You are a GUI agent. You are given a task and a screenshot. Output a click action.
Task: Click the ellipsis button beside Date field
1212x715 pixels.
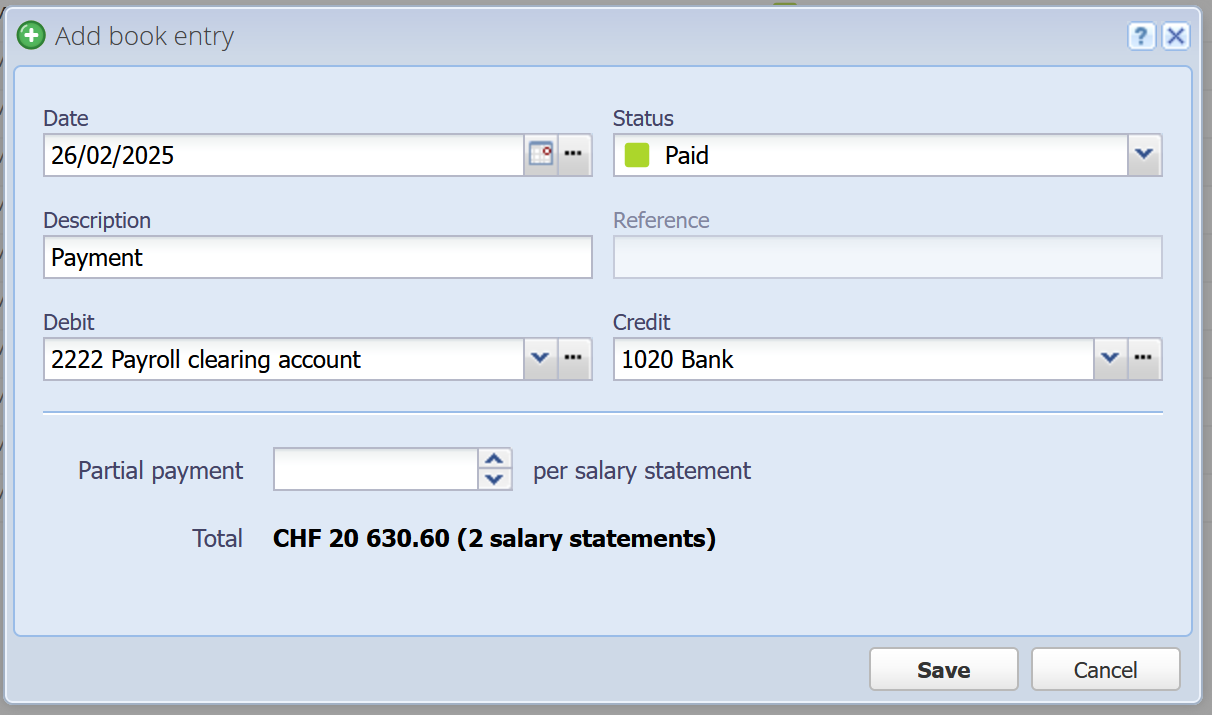[574, 155]
